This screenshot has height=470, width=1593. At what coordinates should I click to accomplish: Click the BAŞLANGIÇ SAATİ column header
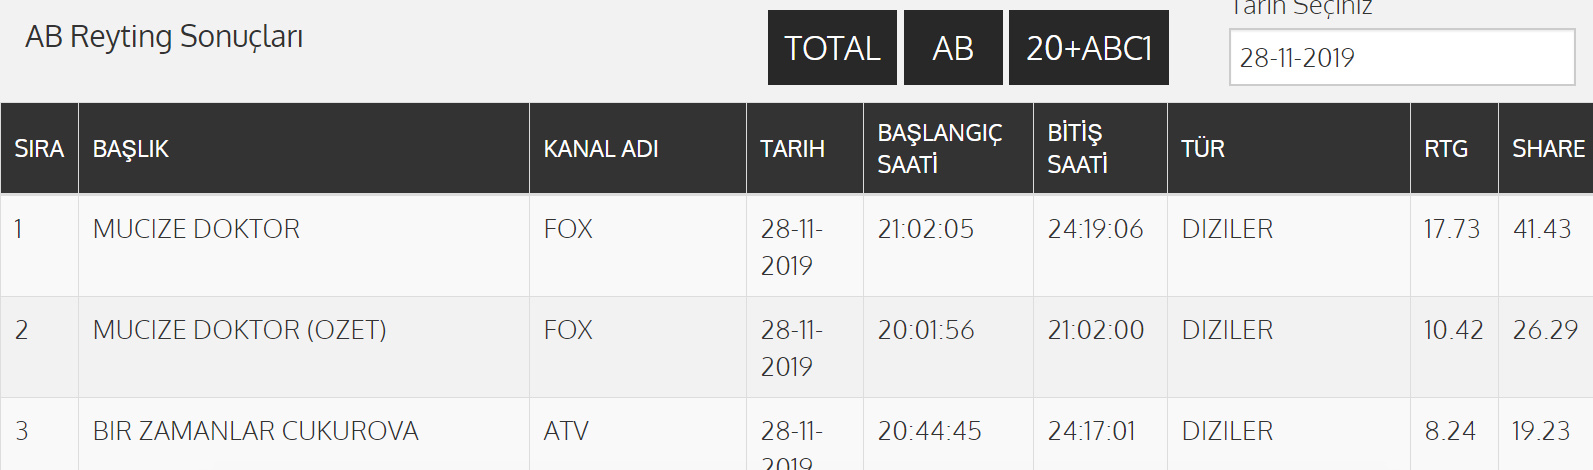(x=939, y=149)
